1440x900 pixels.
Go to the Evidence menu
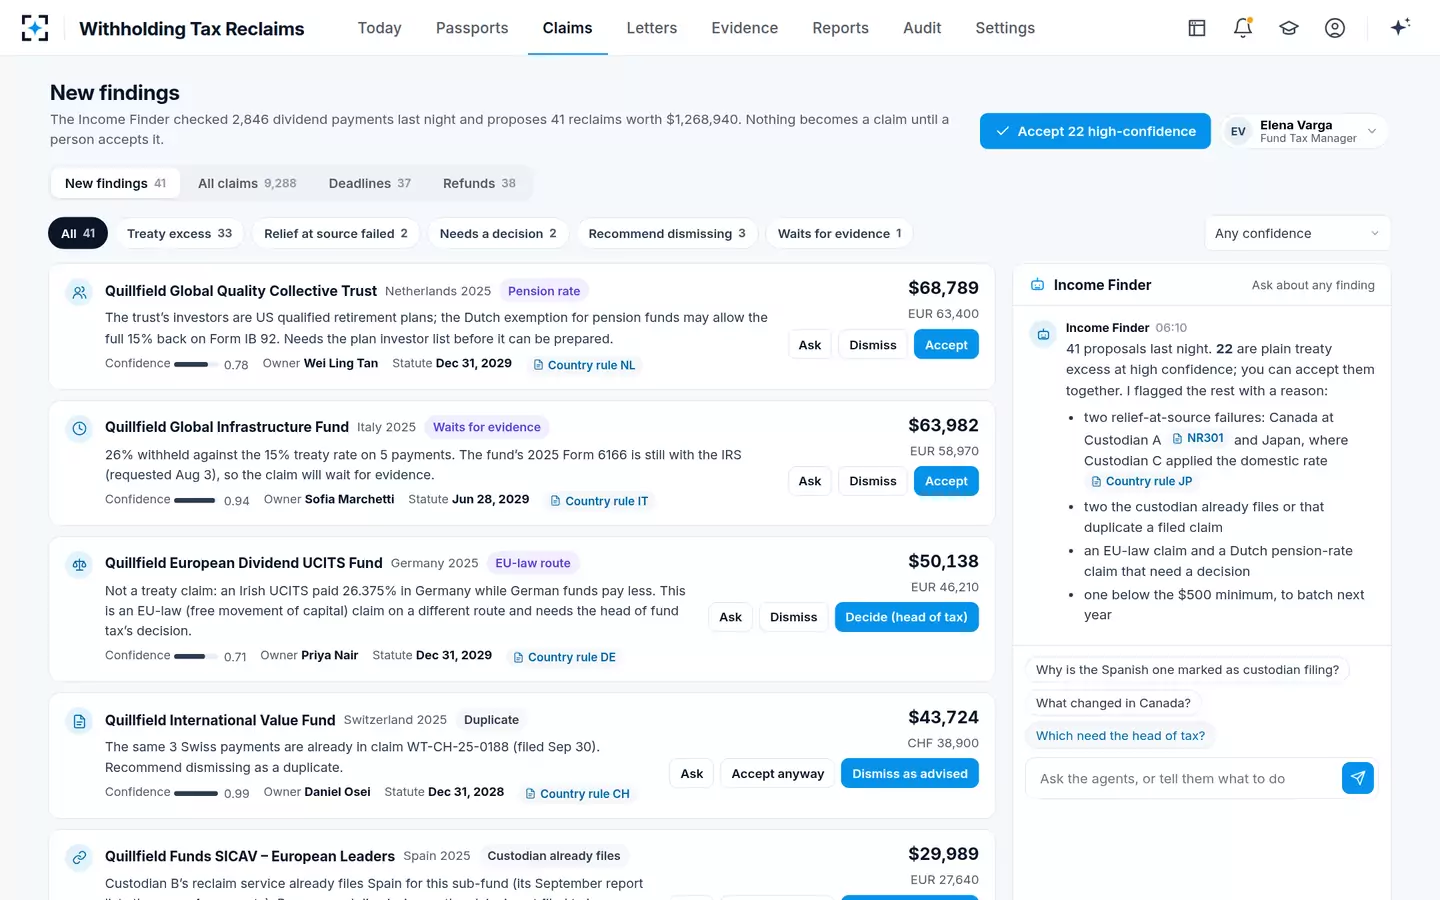744,28
